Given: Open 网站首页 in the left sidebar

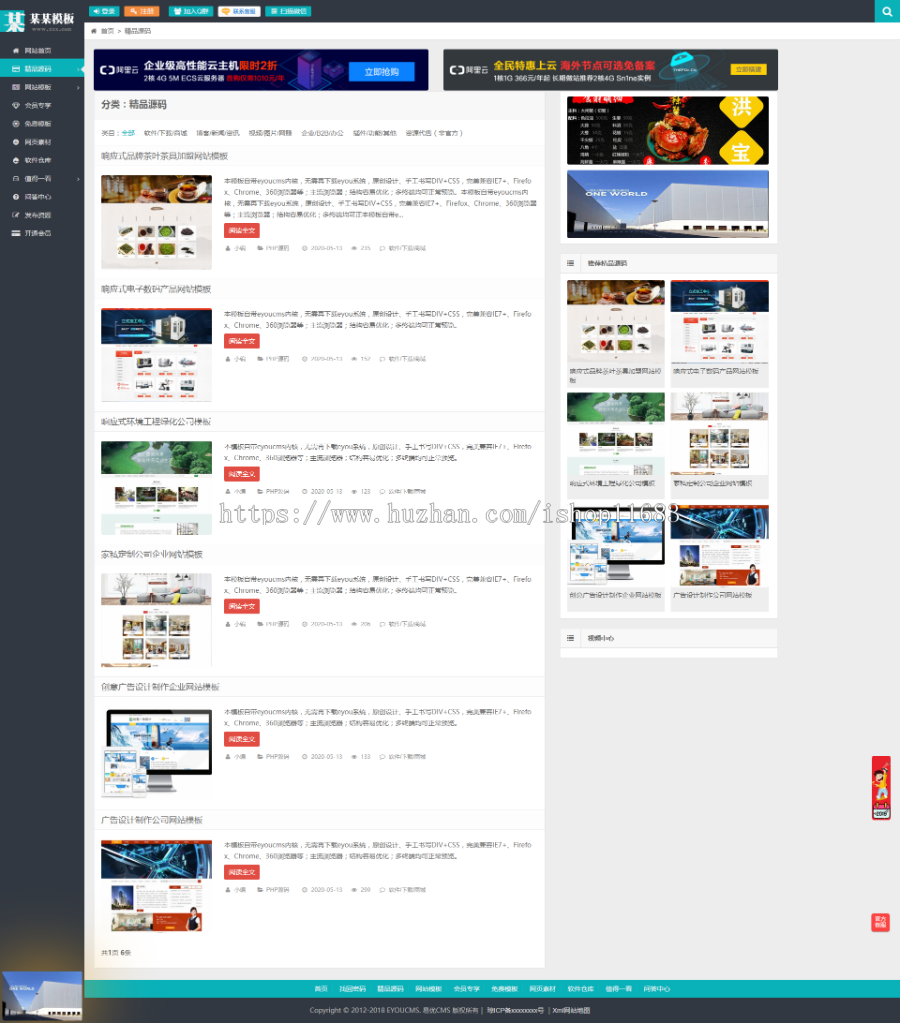Looking at the screenshot, I should pos(38,50).
